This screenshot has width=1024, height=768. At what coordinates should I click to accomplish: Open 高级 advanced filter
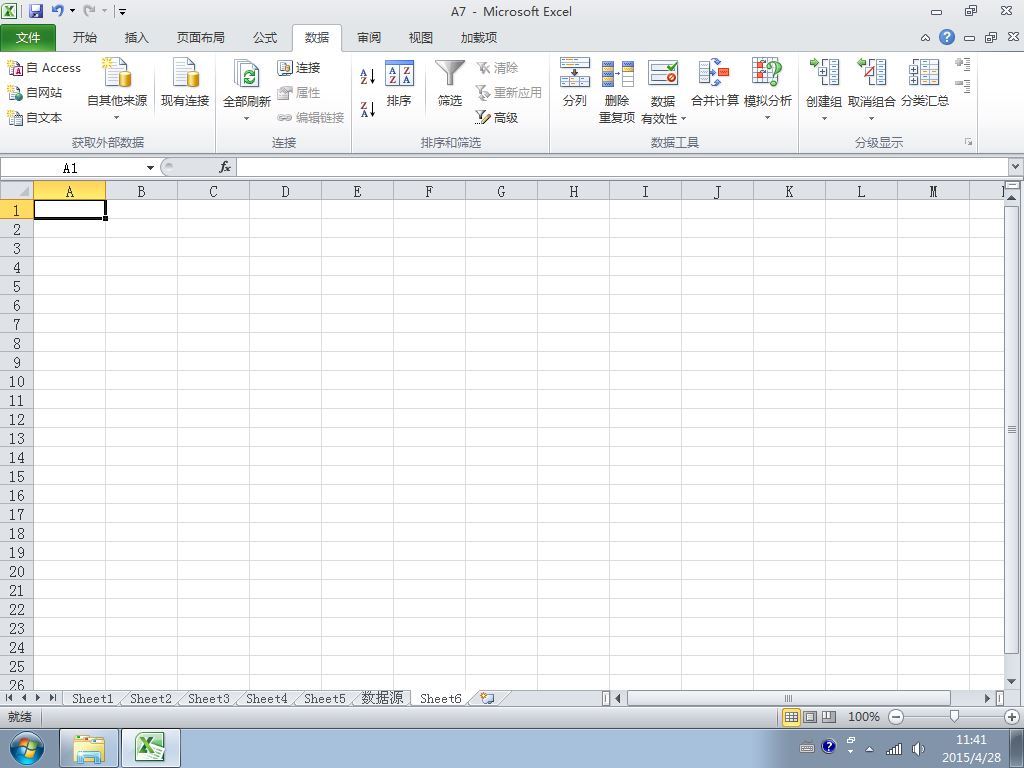point(497,118)
